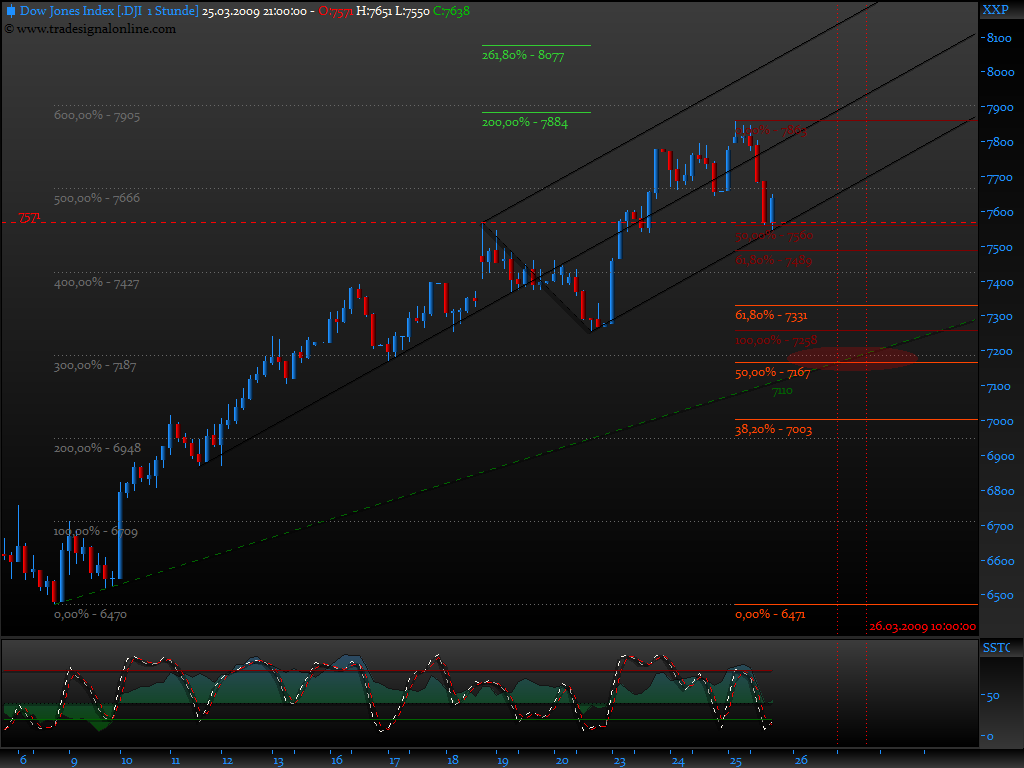The image size is (1024, 768).
Task: Select the 50,00% - 7560 retracement label
Action: pyautogui.click(x=775, y=236)
